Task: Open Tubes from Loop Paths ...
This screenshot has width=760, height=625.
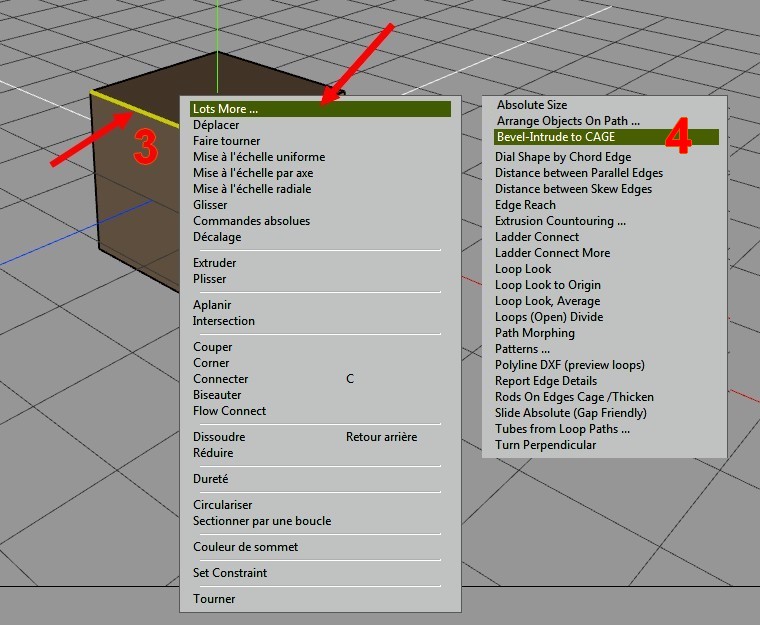Action: 562,429
